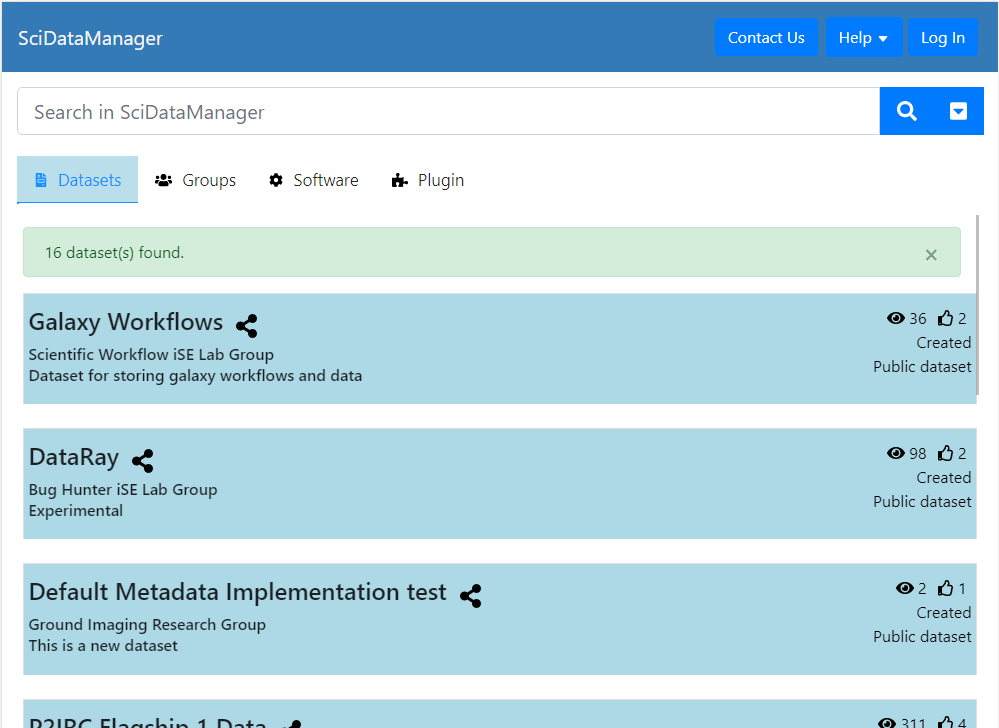Expand the Help menu
This screenshot has height=728, width=999.
click(x=863, y=38)
